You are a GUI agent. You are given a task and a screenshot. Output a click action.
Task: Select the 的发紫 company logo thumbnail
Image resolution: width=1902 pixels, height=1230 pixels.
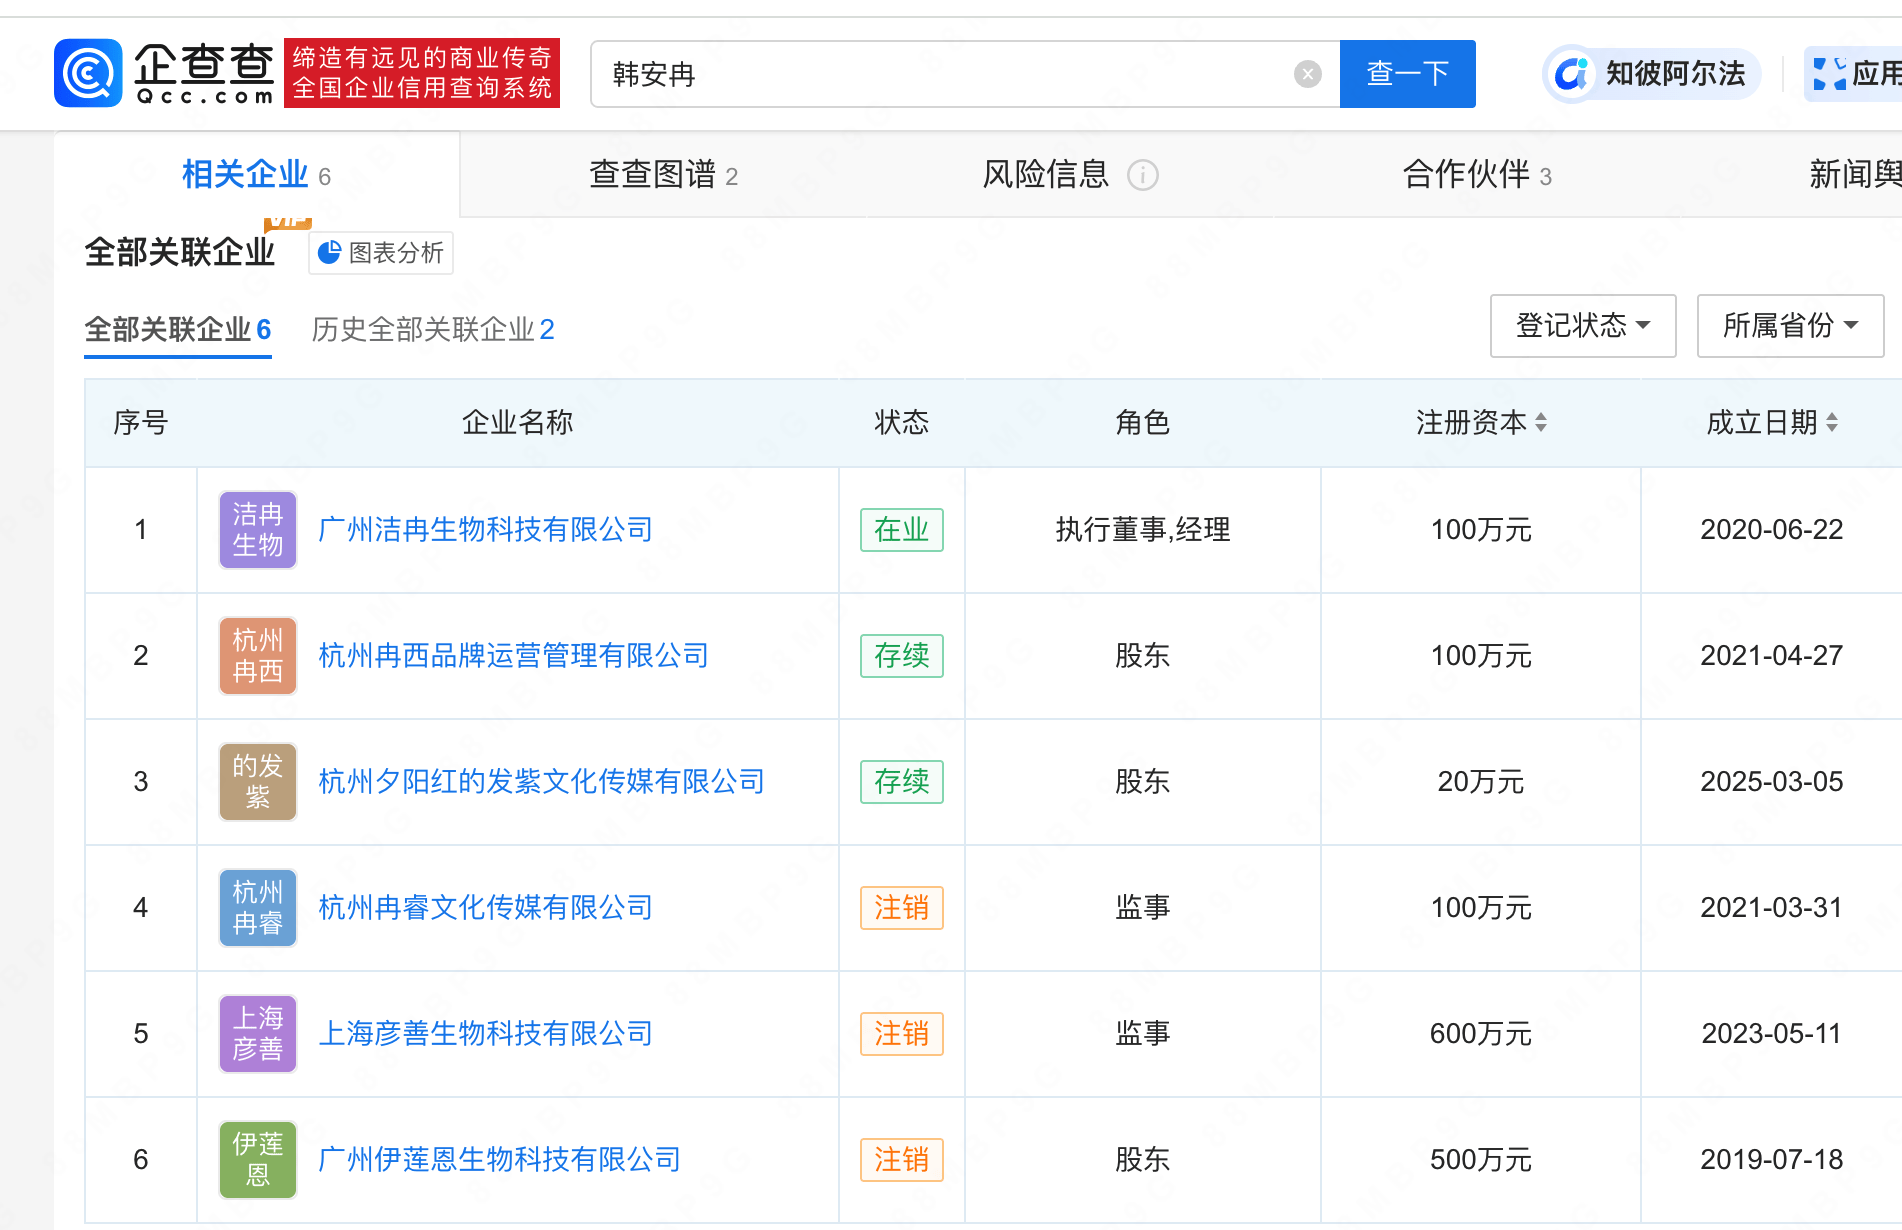(x=258, y=782)
